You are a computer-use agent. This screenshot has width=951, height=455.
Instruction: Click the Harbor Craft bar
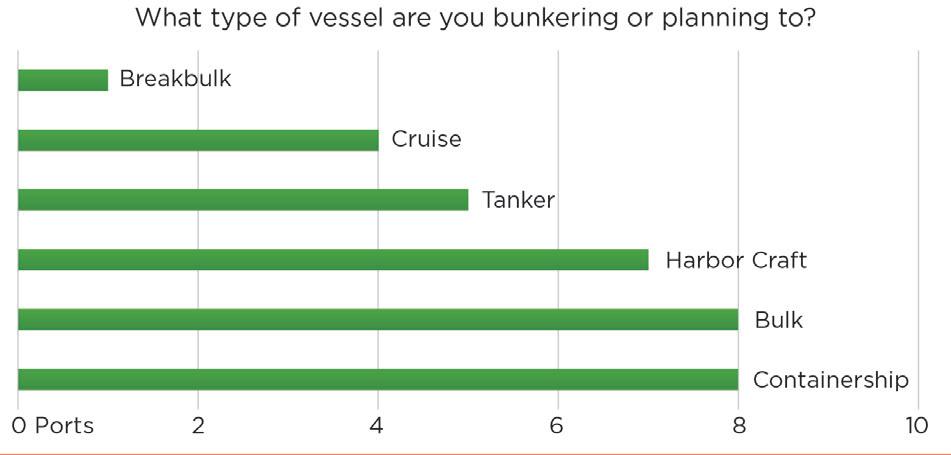[x=333, y=260]
